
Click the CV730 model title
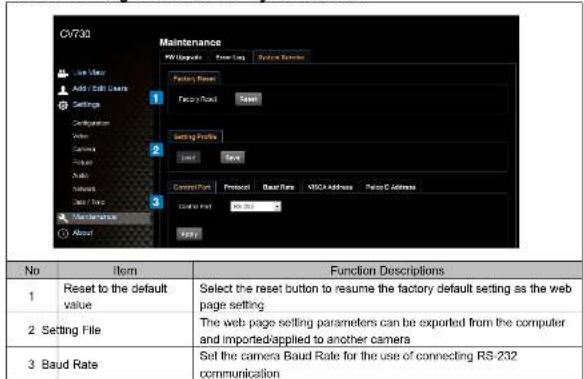(75, 34)
